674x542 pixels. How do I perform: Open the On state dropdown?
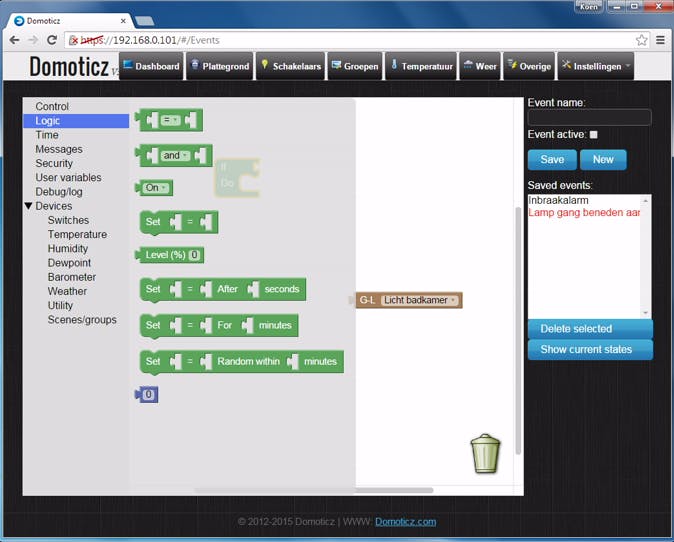156,188
